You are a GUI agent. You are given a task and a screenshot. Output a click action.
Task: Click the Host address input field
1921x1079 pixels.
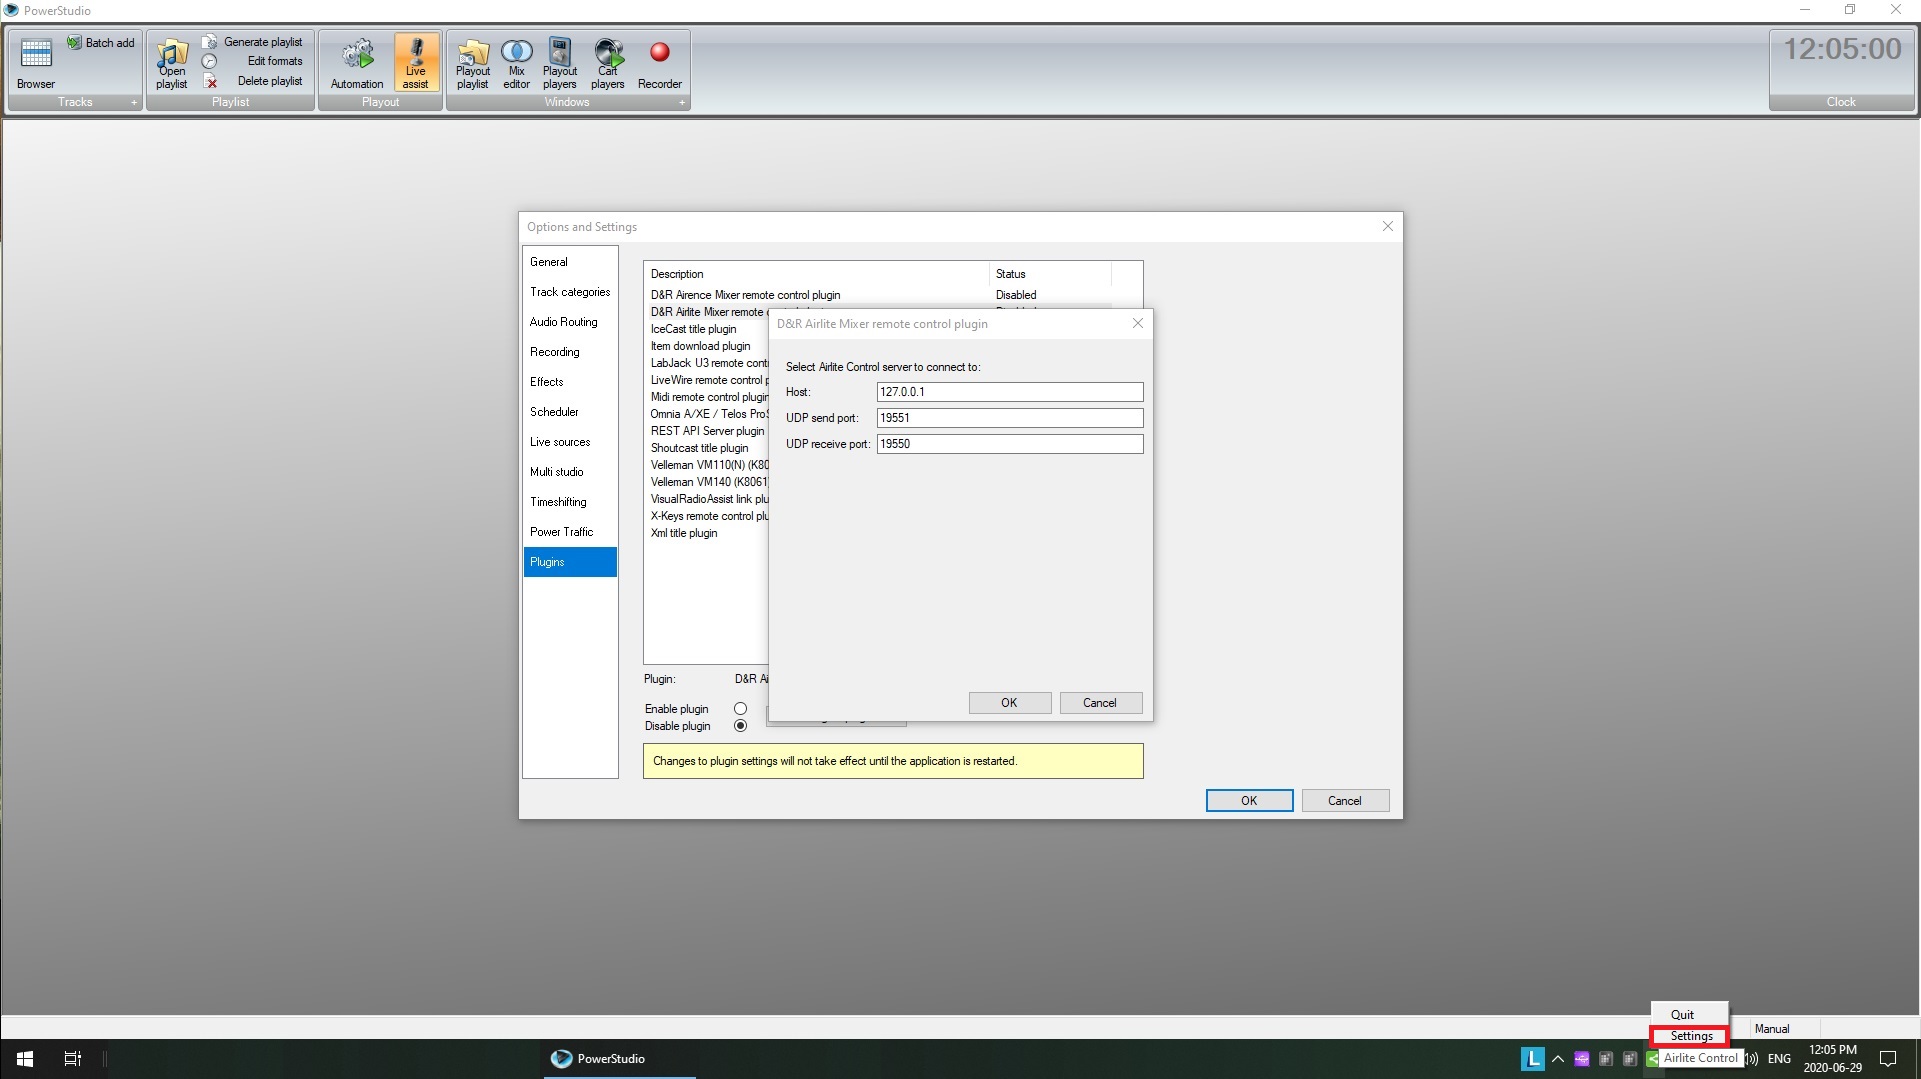[1009, 392]
